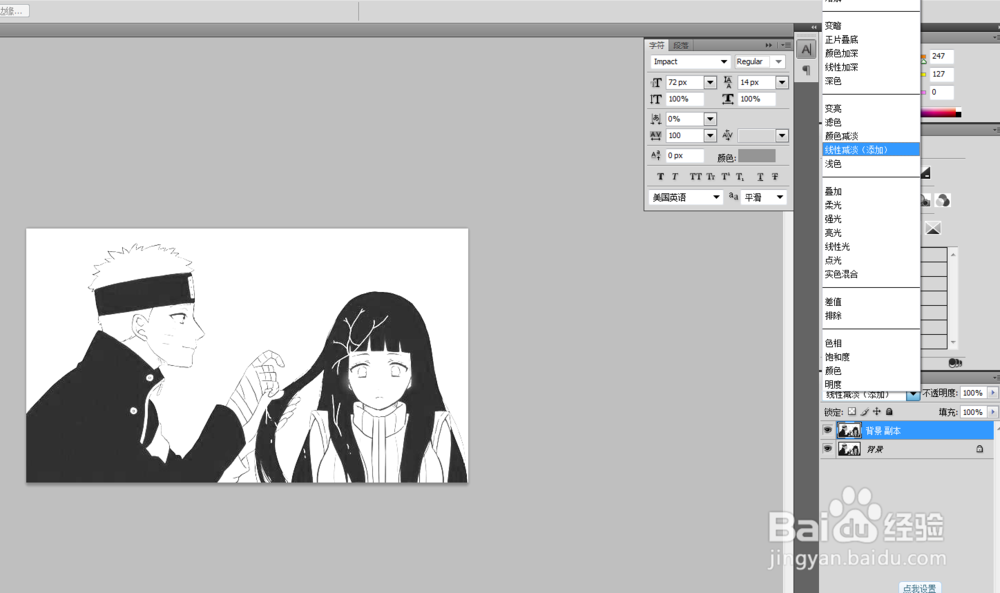Select the 背景 副本 layer thumbnail
This screenshot has width=1000, height=593.
pyautogui.click(x=849, y=430)
